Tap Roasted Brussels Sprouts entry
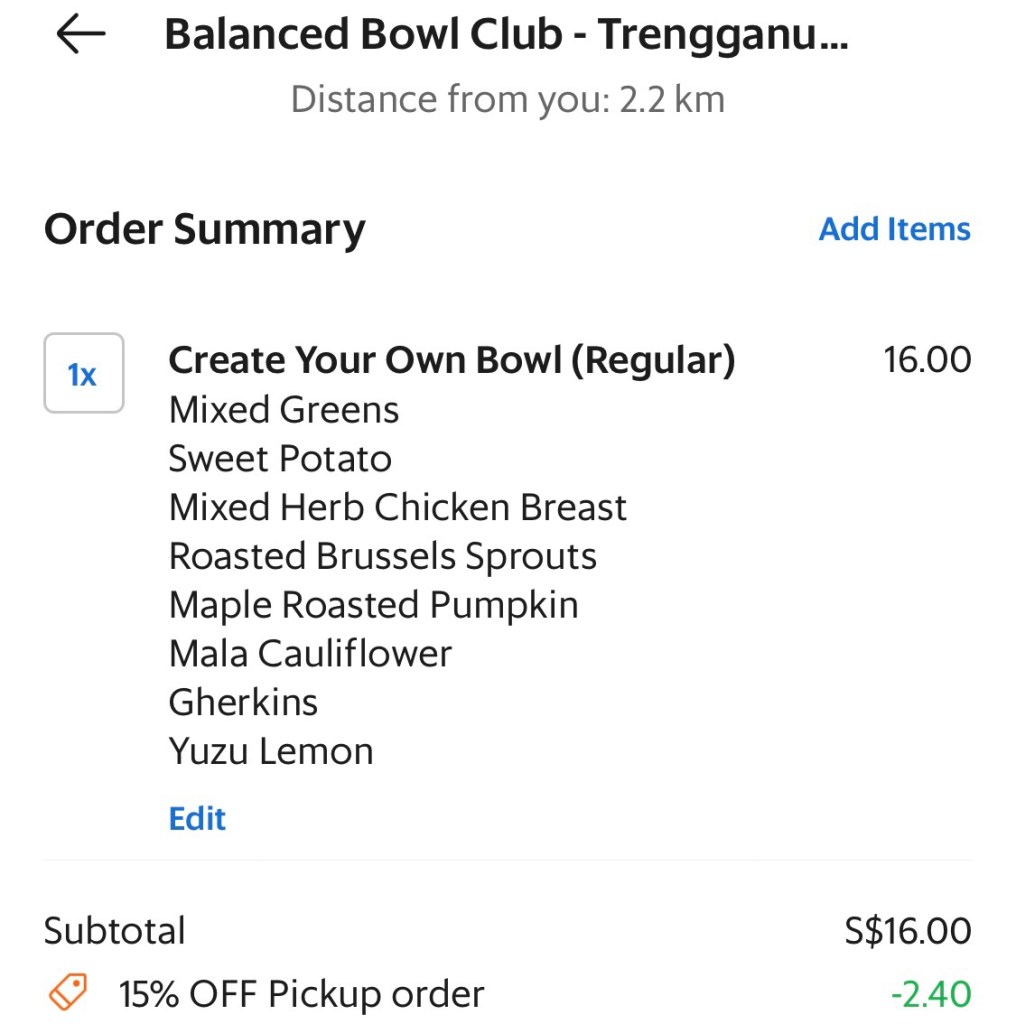Viewport: 1016px width, 1024px height. [382, 557]
